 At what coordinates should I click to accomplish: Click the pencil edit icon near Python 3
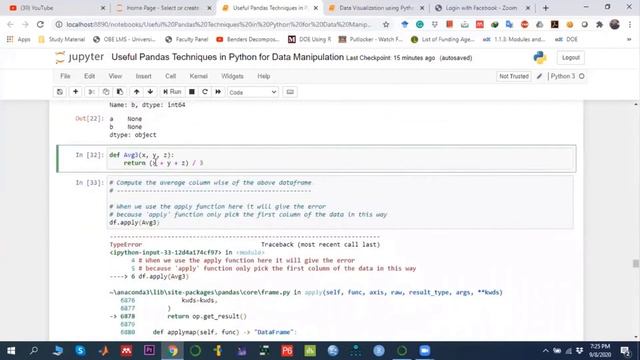pyautogui.click(x=540, y=76)
